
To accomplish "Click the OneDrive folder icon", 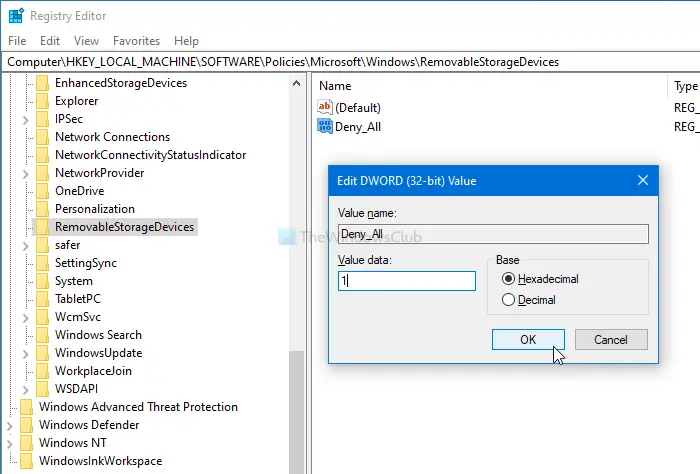I will click(42, 191).
